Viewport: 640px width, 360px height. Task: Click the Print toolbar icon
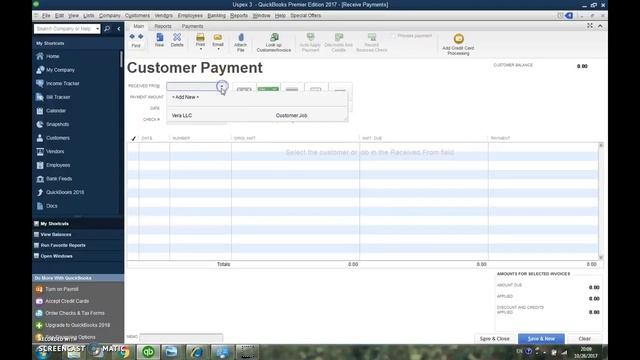tap(200, 38)
